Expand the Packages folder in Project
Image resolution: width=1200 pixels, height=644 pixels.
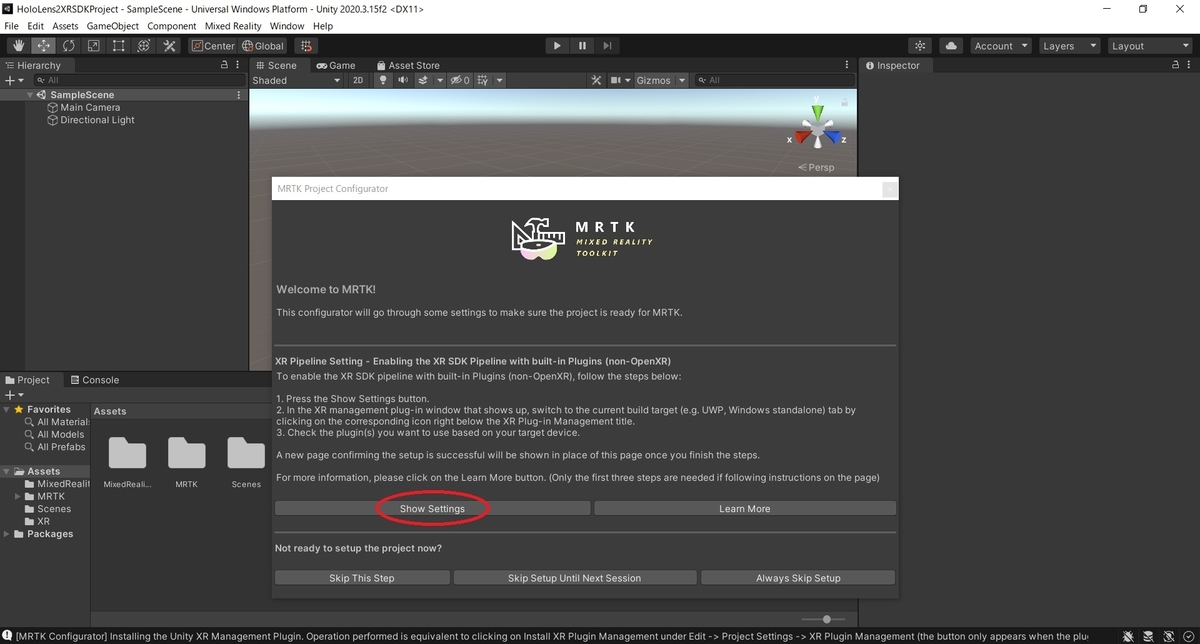pos(7,534)
